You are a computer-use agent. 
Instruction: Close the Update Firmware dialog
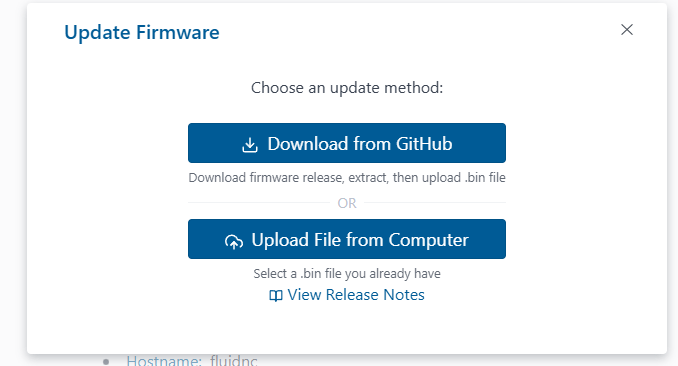coord(627,29)
